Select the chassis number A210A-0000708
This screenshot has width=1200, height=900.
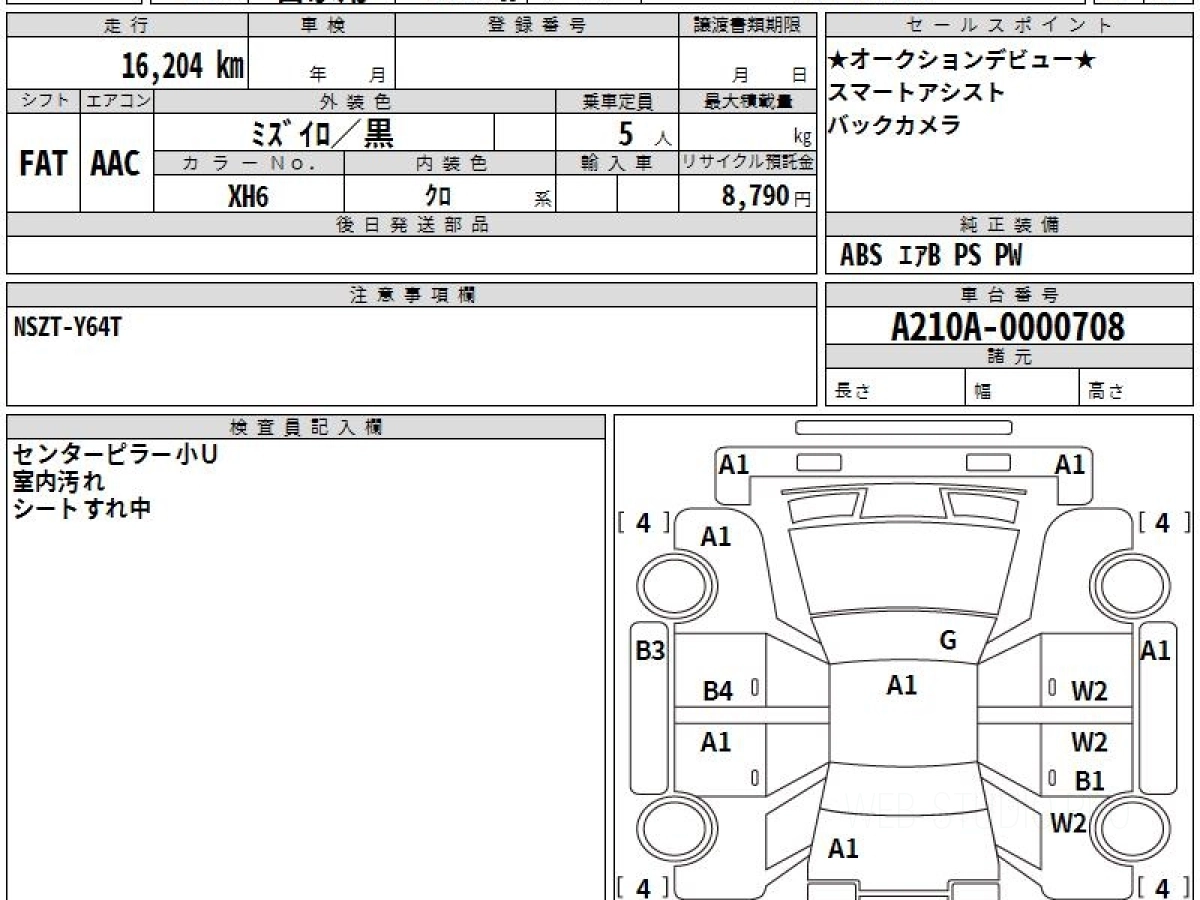tap(1008, 327)
